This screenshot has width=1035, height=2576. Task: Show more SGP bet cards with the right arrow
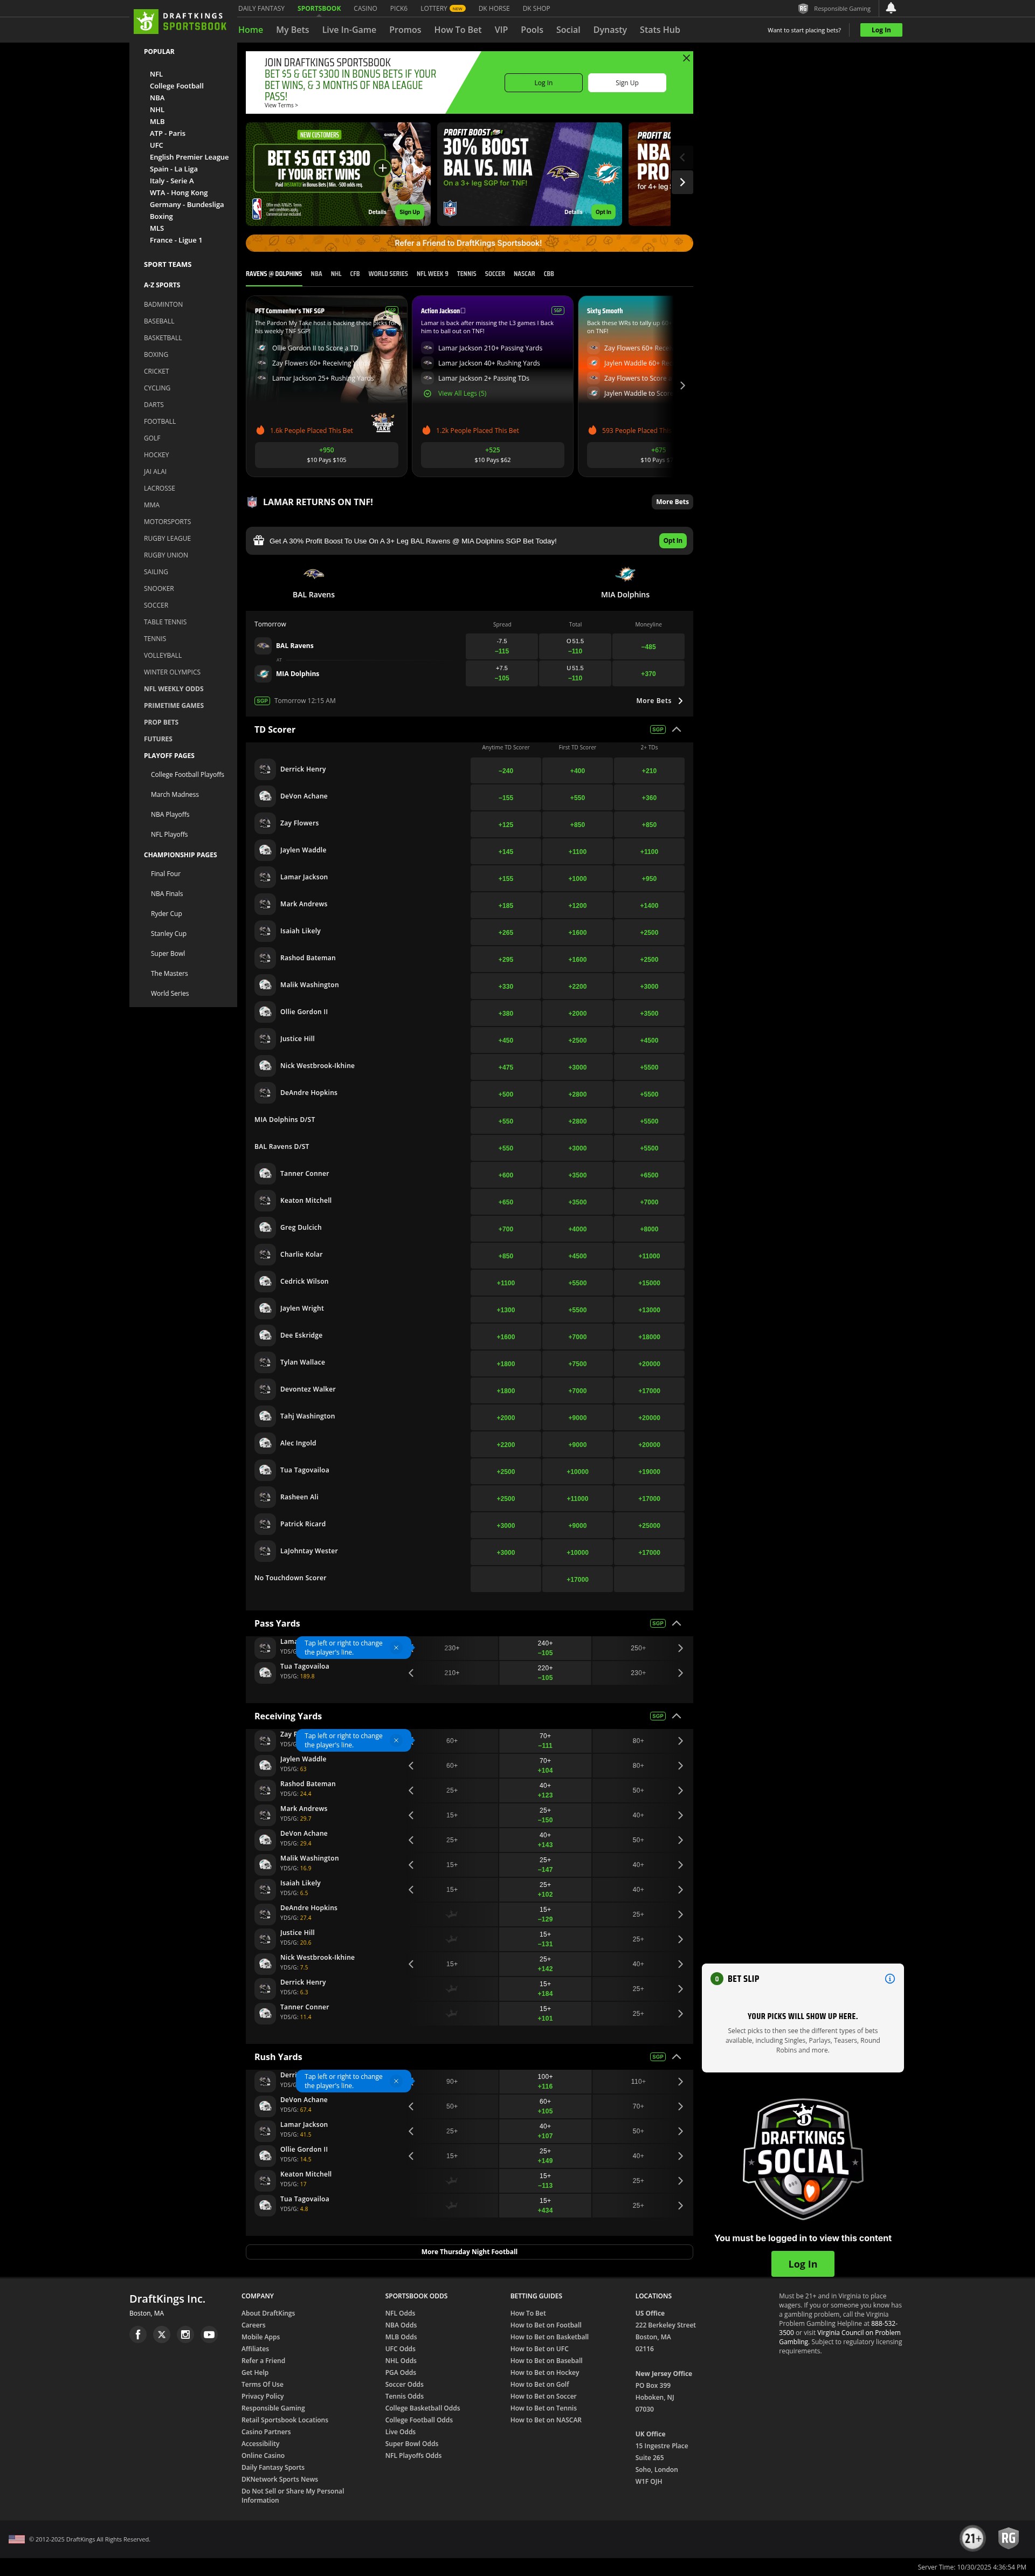682,385
